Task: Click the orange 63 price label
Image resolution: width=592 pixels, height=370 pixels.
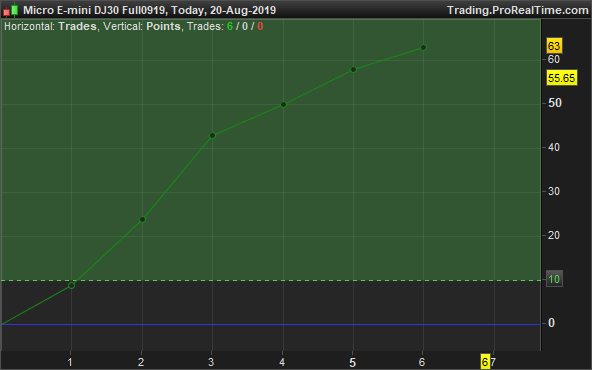Action: (554, 46)
